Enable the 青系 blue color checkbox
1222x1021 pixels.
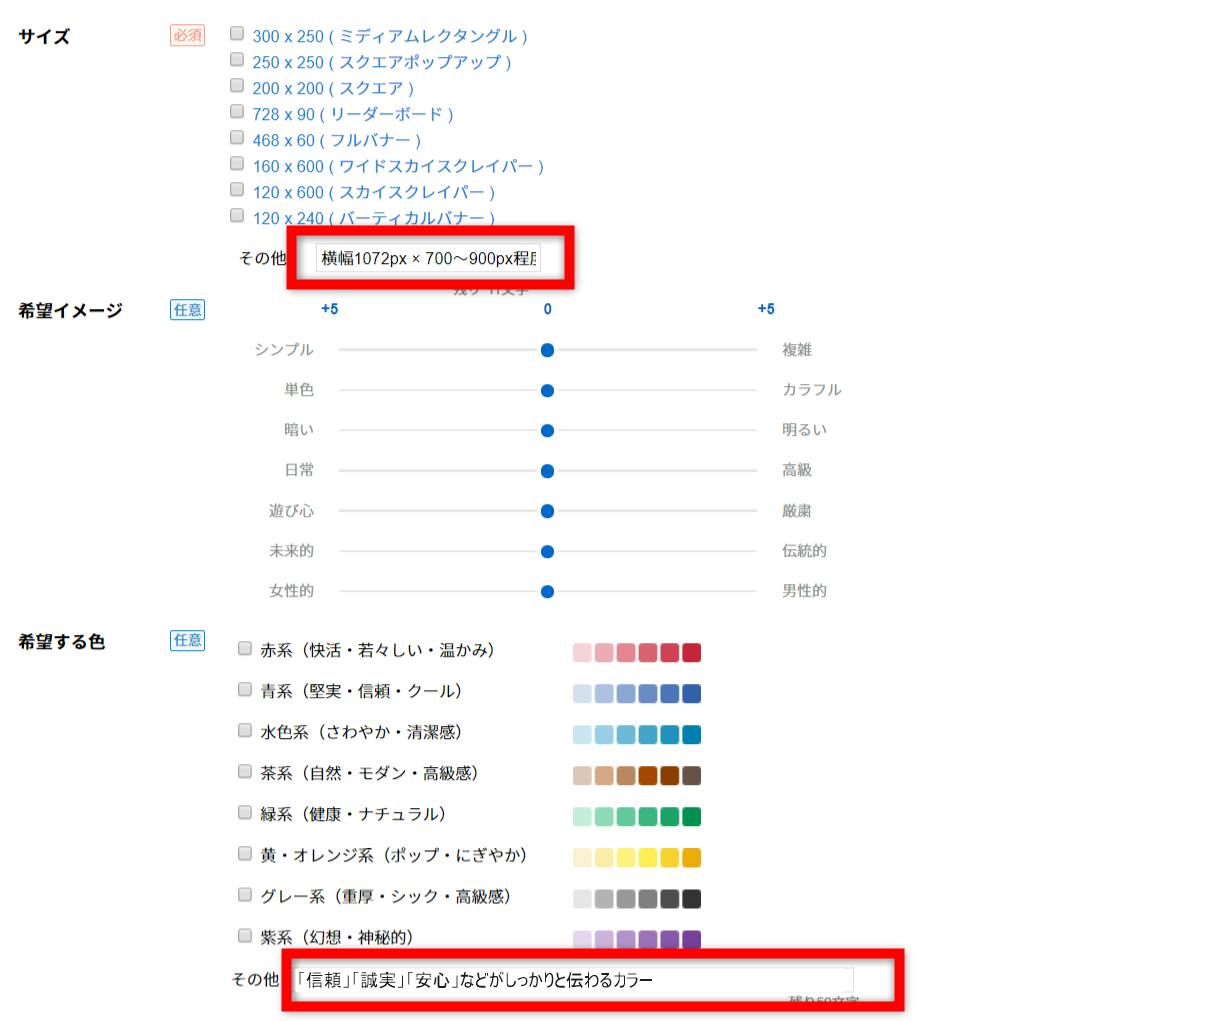pyautogui.click(x=245, y=690)
